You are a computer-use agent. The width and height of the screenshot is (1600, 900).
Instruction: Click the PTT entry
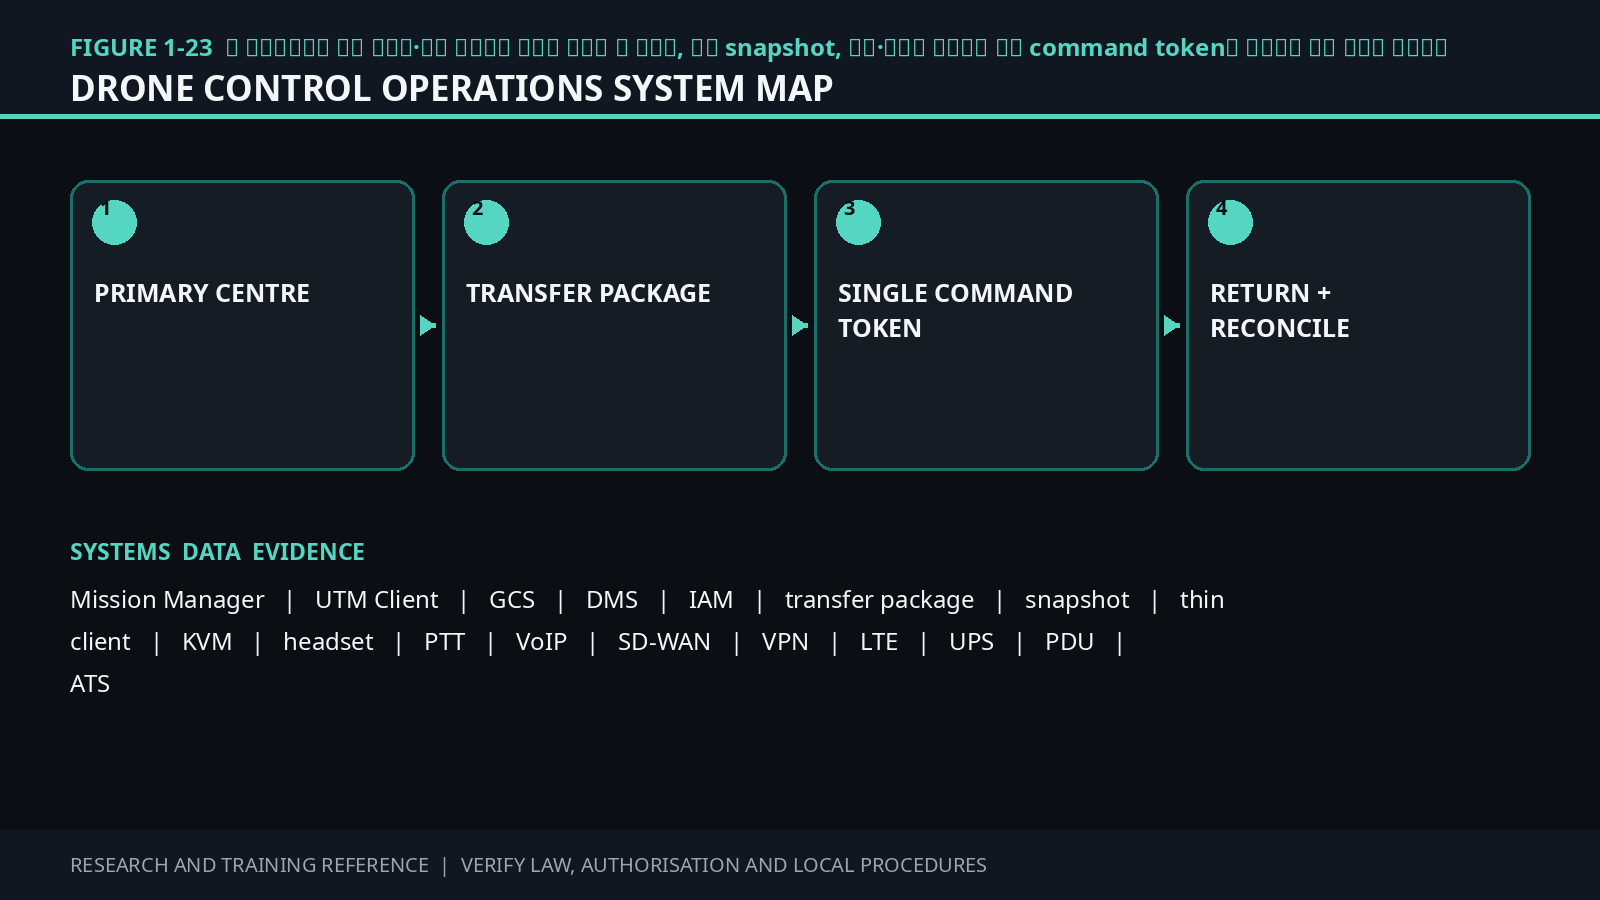point(445,642)
